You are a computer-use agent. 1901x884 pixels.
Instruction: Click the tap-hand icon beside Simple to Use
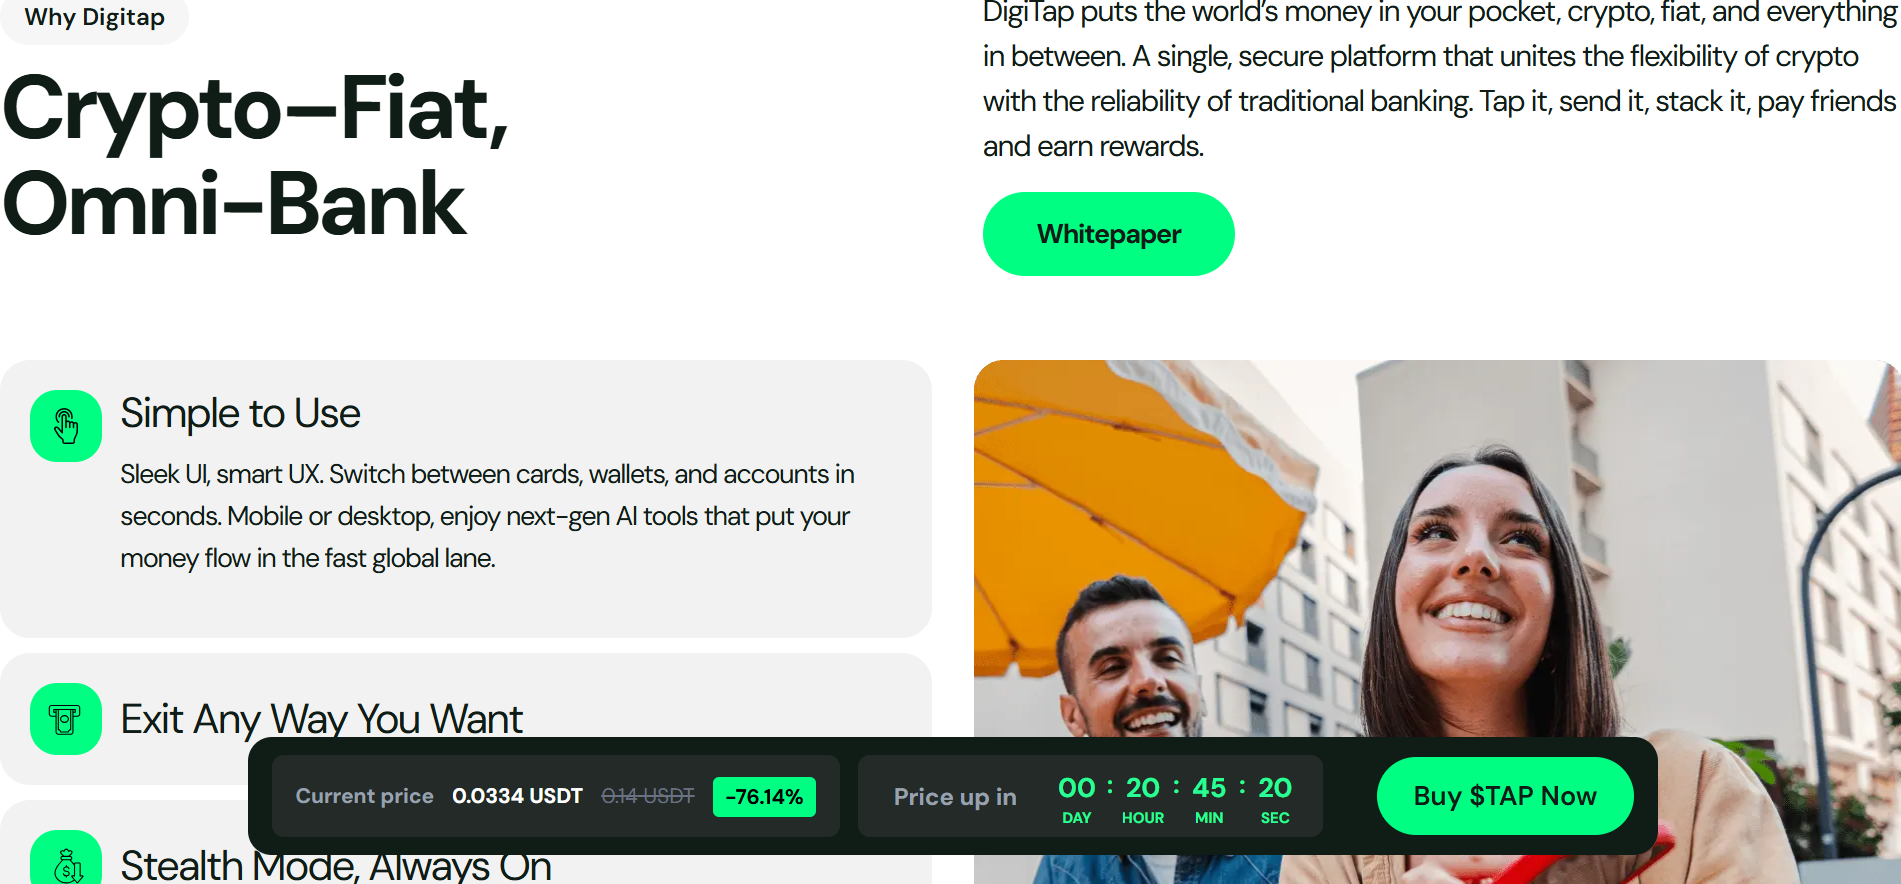click(66, 426)
